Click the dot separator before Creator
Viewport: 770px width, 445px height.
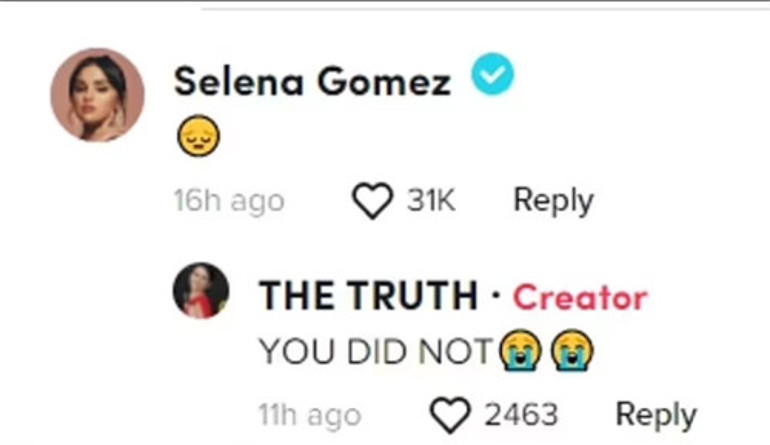(496, 297)
